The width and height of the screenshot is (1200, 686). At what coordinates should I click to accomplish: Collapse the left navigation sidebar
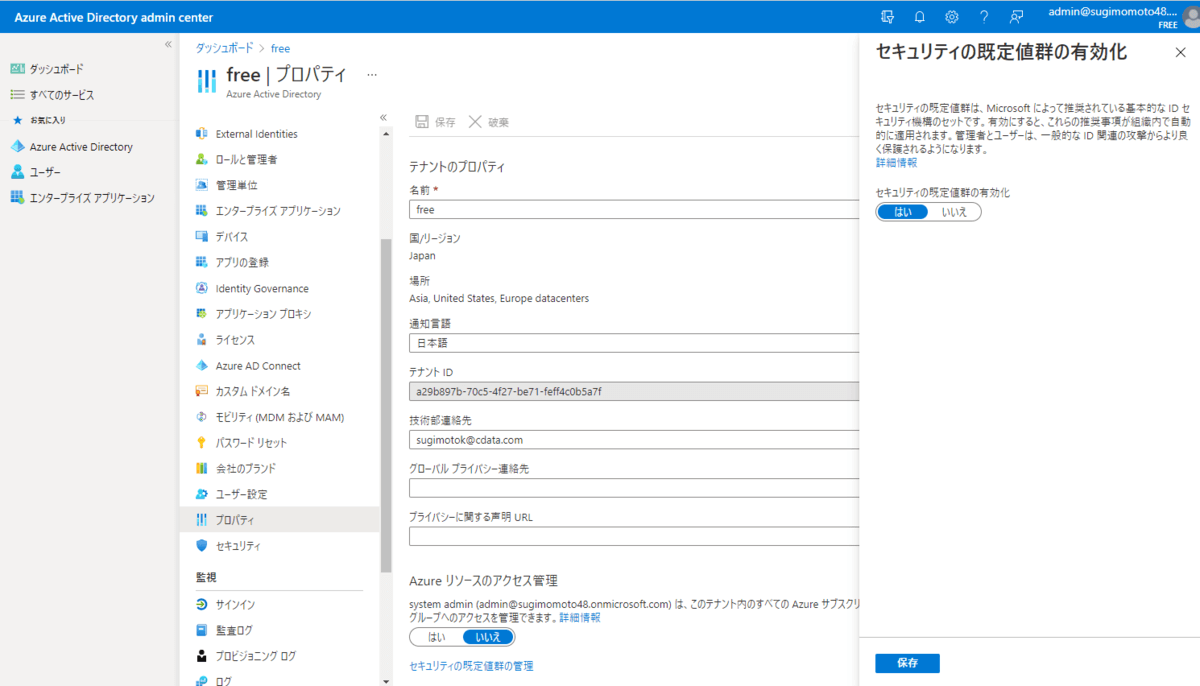point(168,45)
